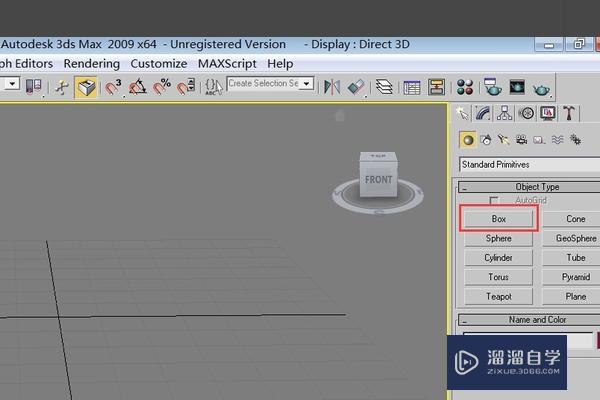Click the ViewCube home icon

(x=340, y=116)
